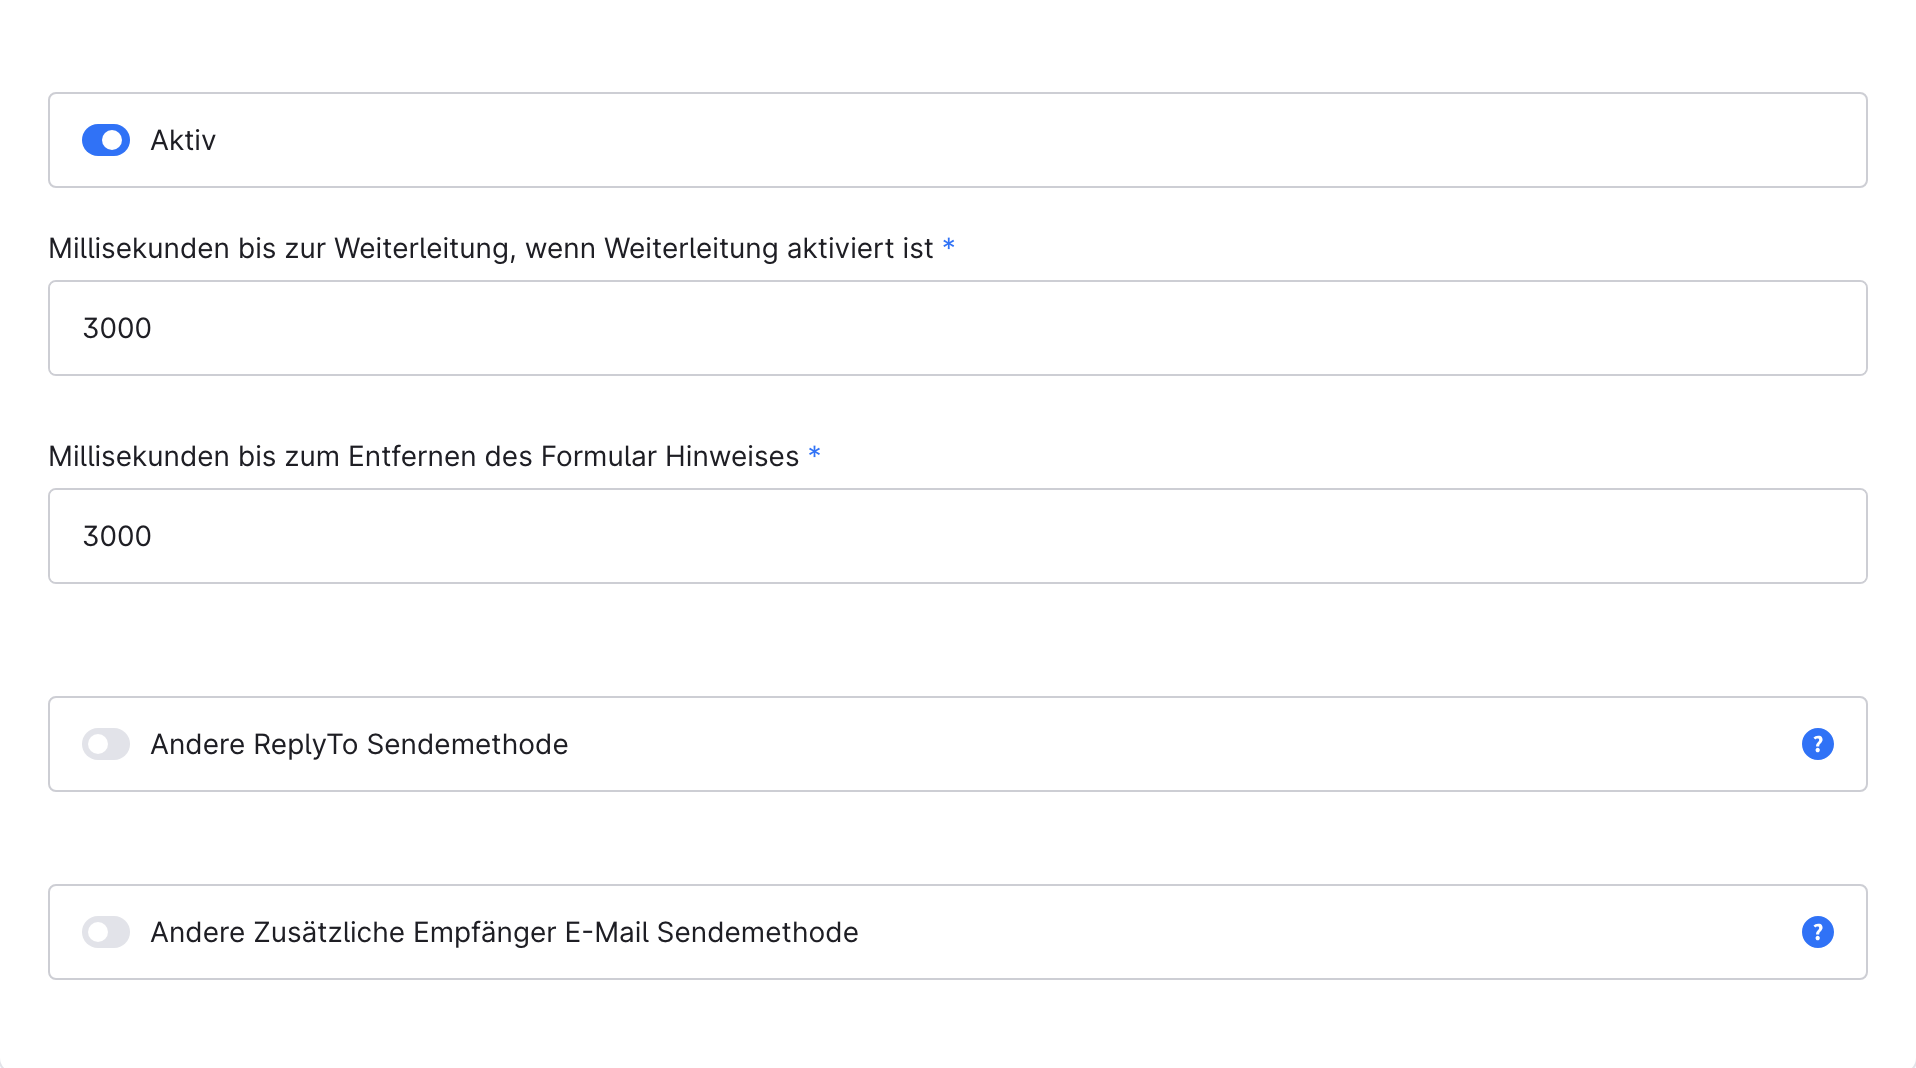Image resolution: width=1916 pixels, height=1068 pixels.
Task: Enable the Andere ReplyTo Sendemethode toggle
Action: (x=106, y=744)
